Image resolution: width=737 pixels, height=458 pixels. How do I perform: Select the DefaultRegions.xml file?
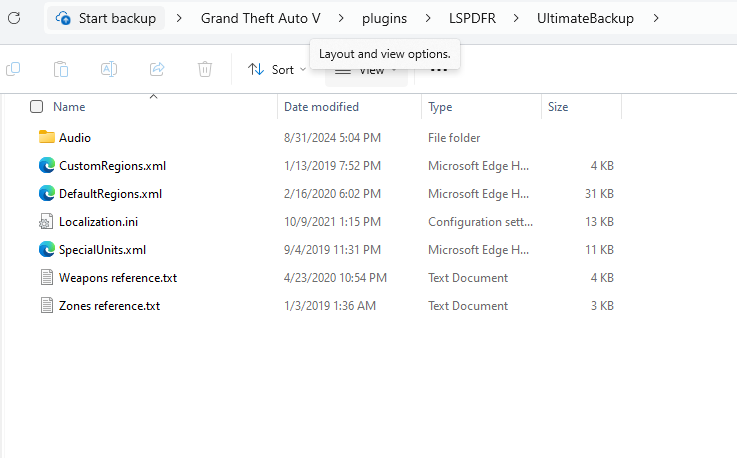click(x=110, y=193)
